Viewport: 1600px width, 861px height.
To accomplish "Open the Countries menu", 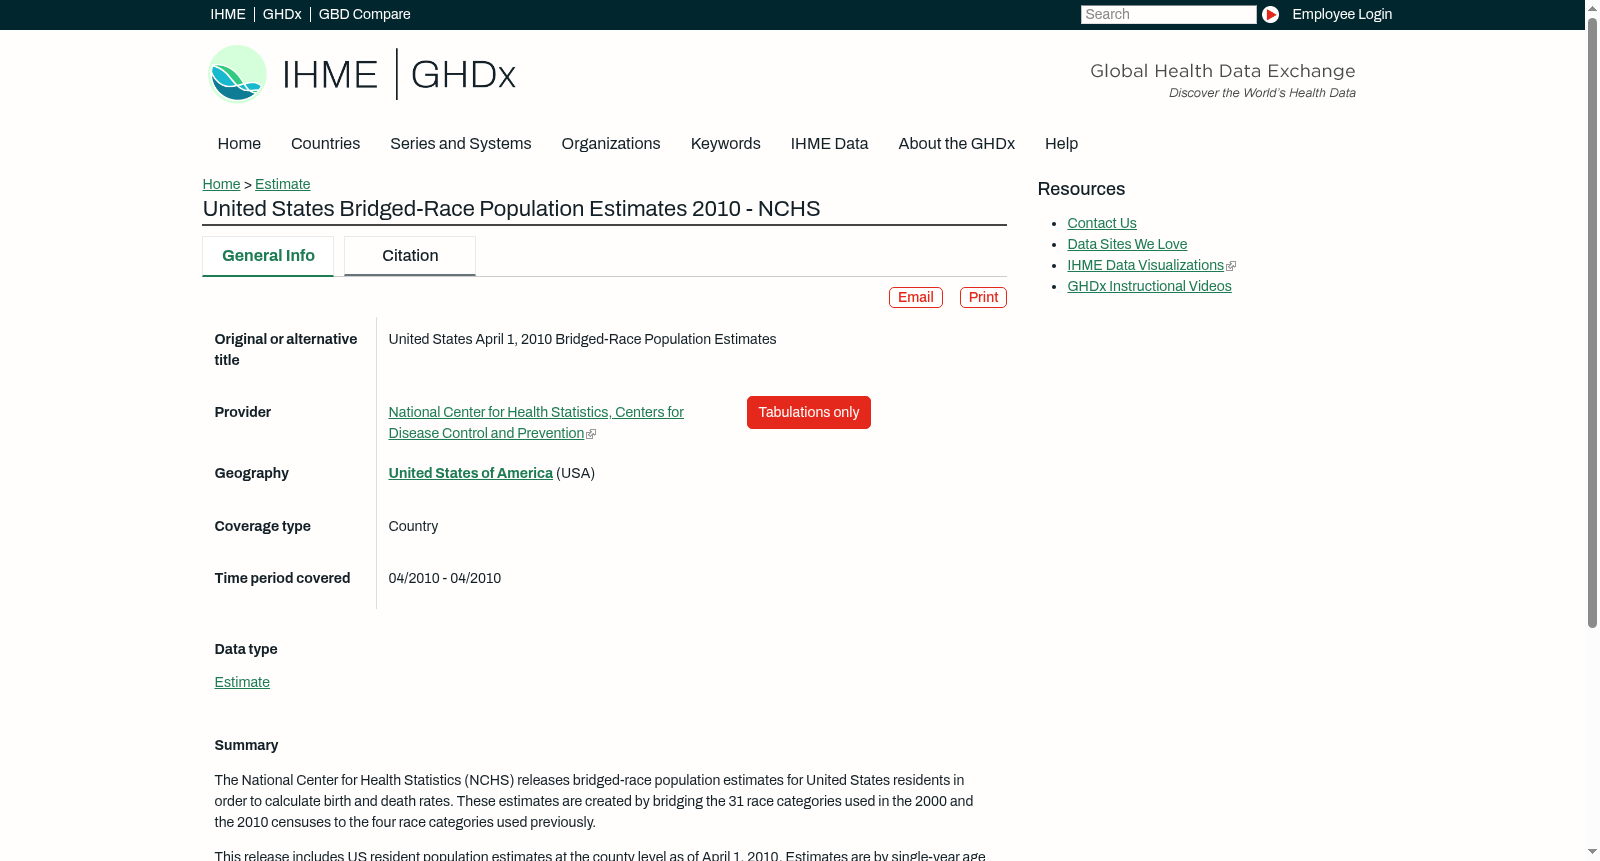I will [325, 144].
